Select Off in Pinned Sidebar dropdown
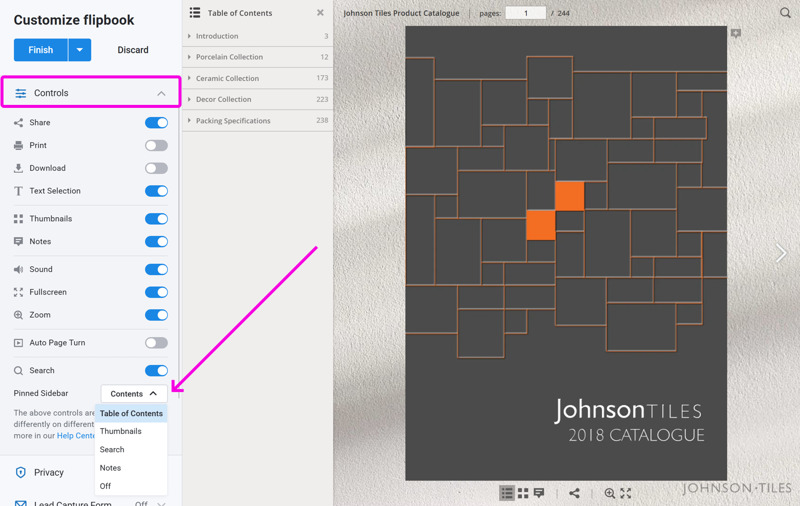Image resolution: width=800 pixels, height=506 pixels. click(131, 487)
